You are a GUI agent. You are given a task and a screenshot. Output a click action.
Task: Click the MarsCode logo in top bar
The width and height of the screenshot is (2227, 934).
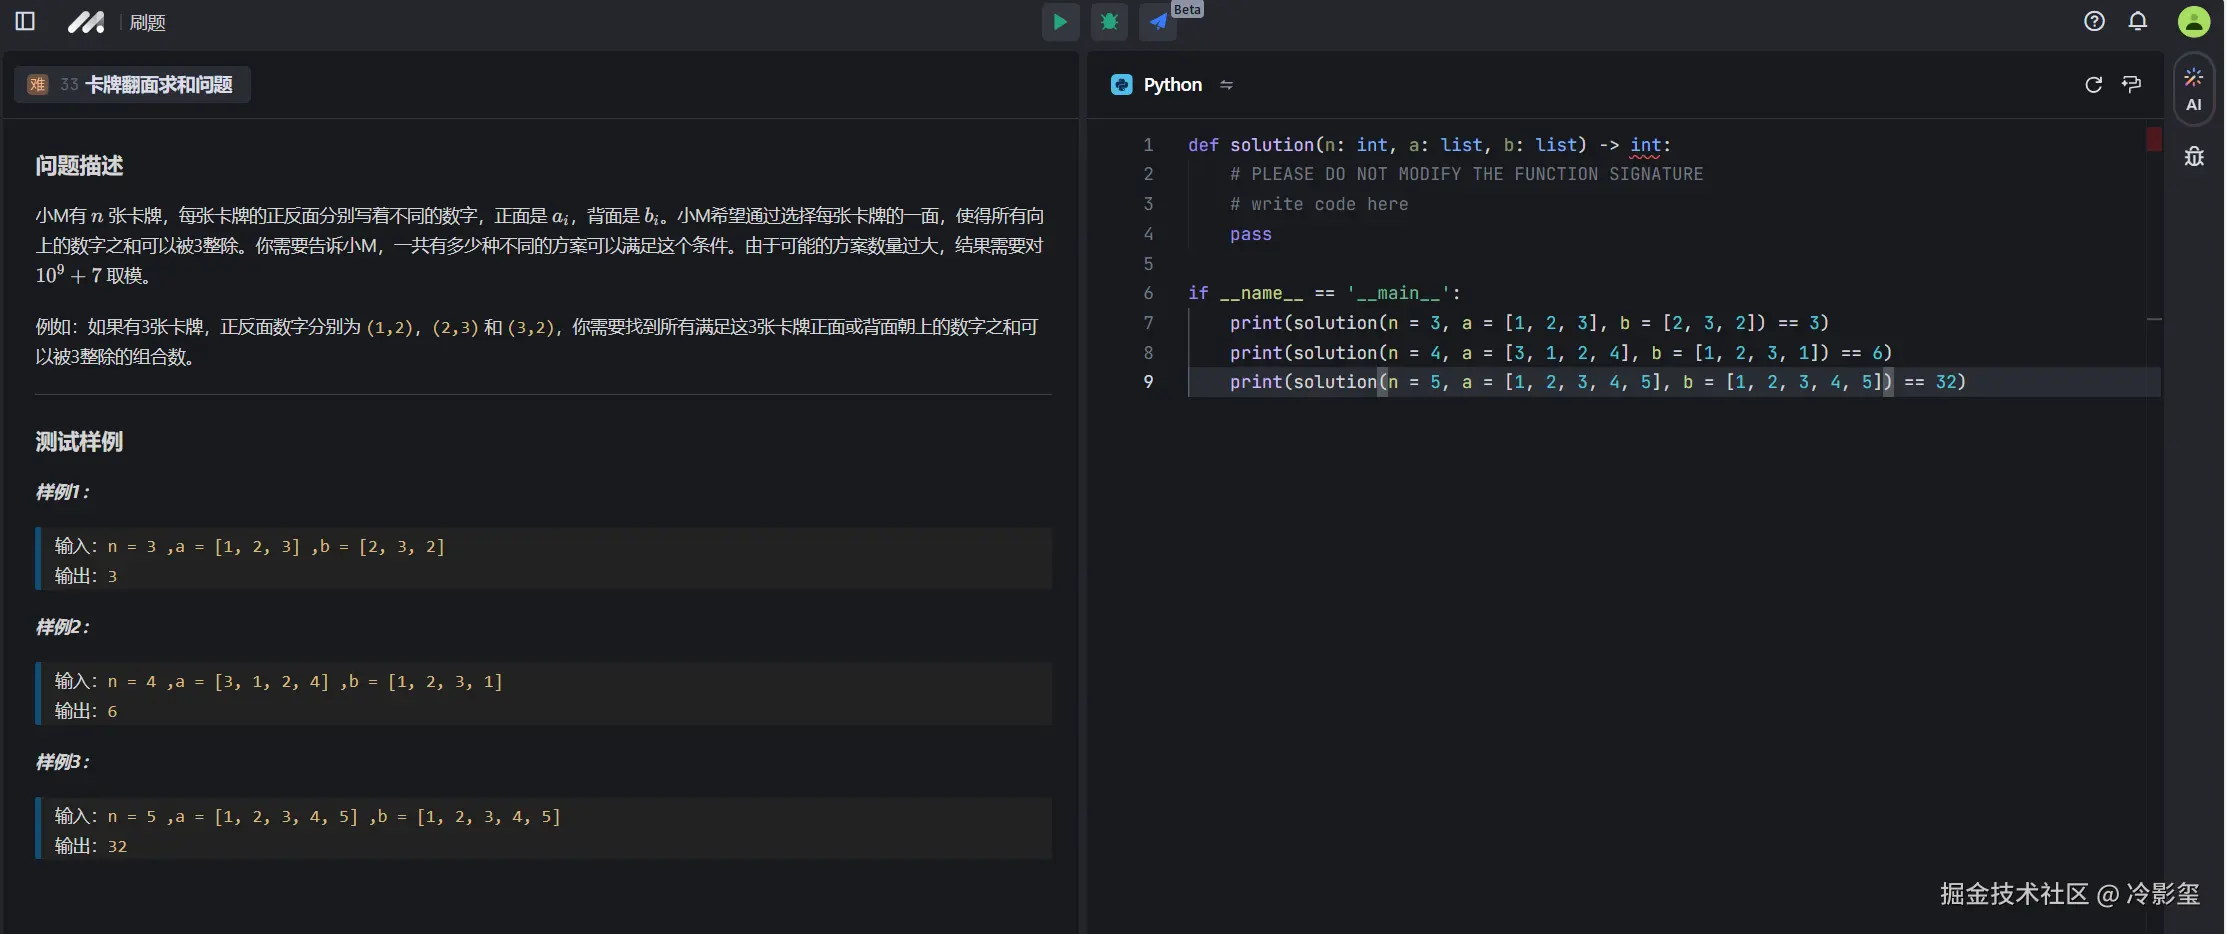[86, 22]
